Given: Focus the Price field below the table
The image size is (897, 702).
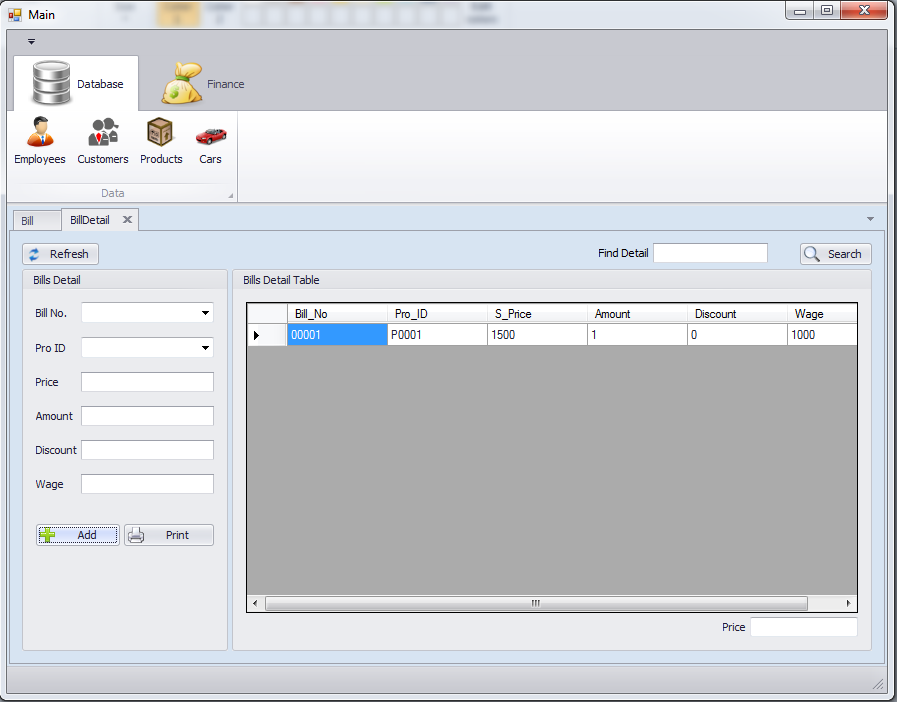Looking at the screenshot, I should [804, 627].
